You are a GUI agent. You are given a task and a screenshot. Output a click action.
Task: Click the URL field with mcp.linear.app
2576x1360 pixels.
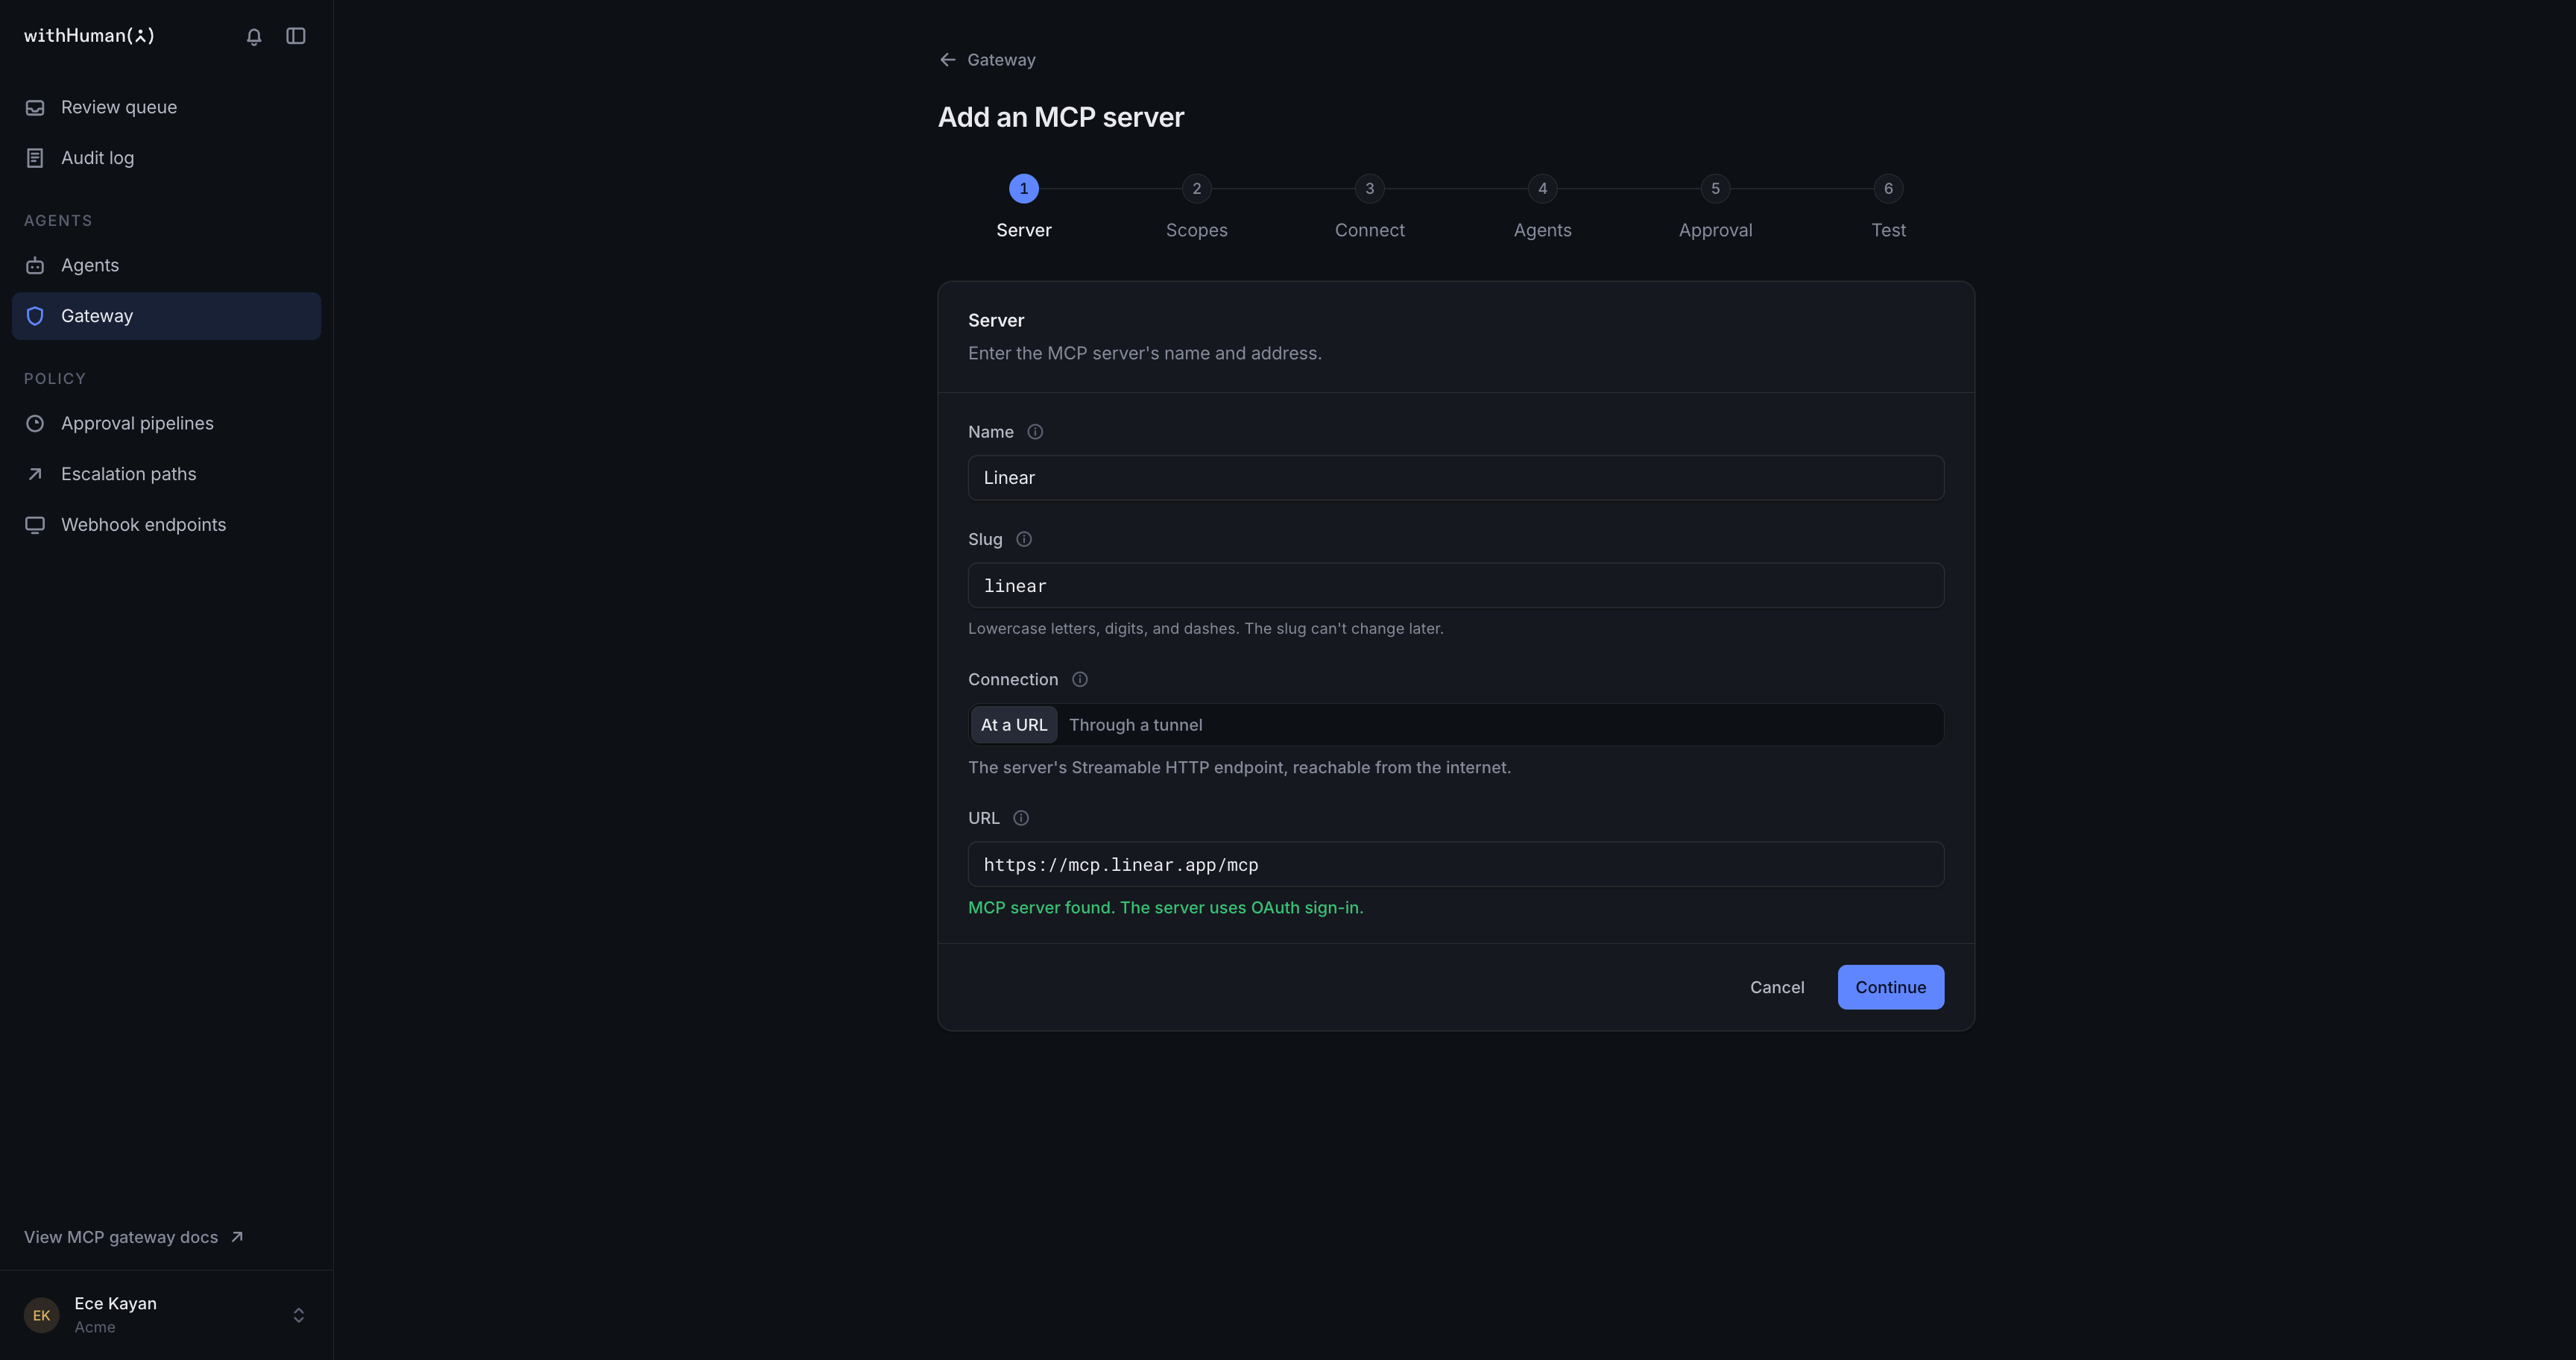(x=1456, y=864)
